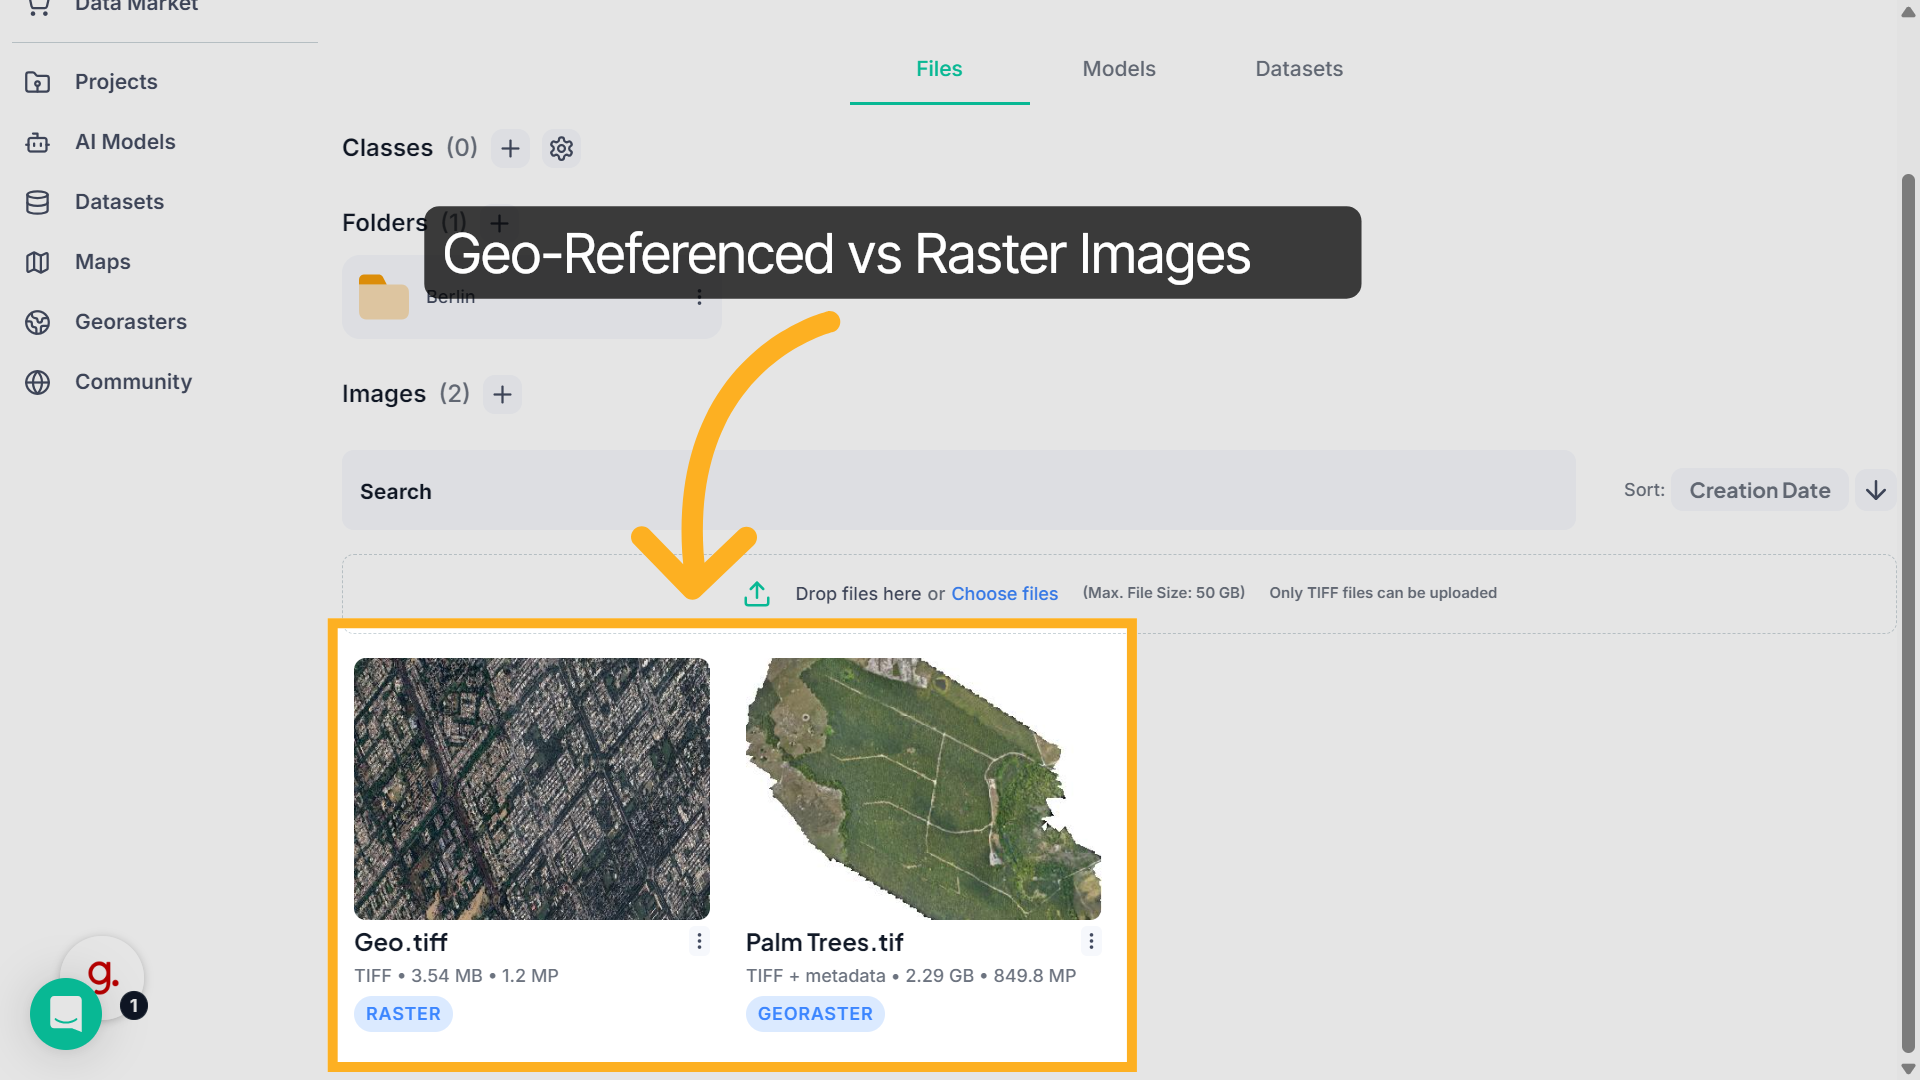1920x1080 pixels.
Task: Open class settings gear icon
Action: coord(561,148)
